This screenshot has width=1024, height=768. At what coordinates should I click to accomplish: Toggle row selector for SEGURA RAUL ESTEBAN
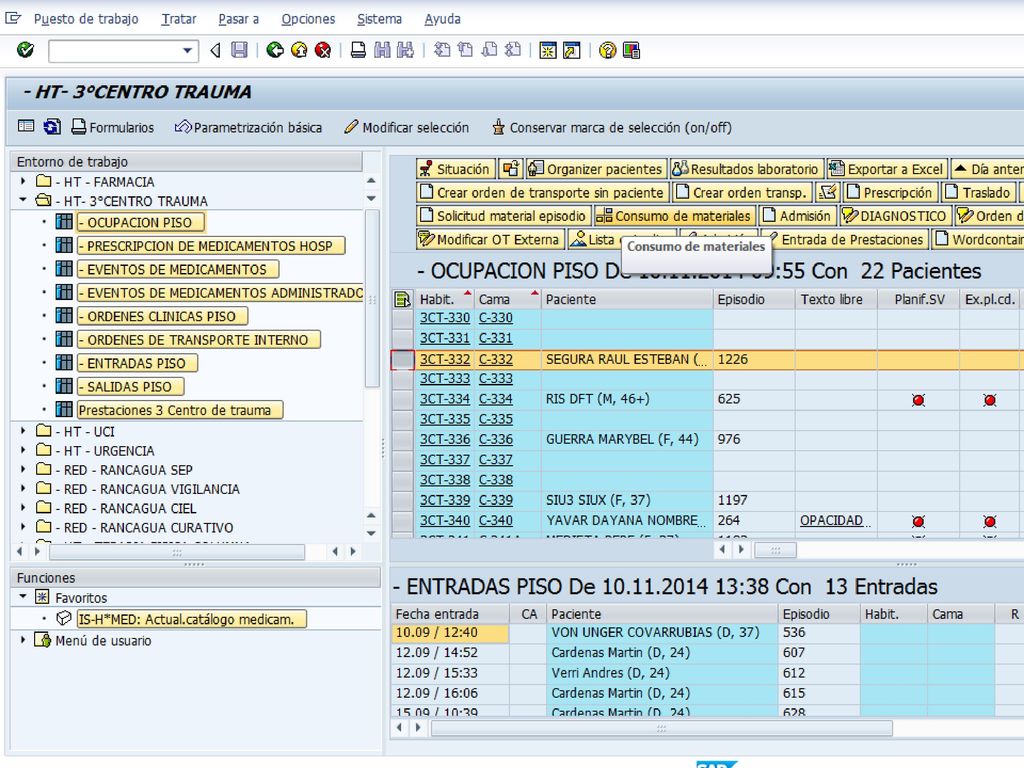tap(402, 359)
